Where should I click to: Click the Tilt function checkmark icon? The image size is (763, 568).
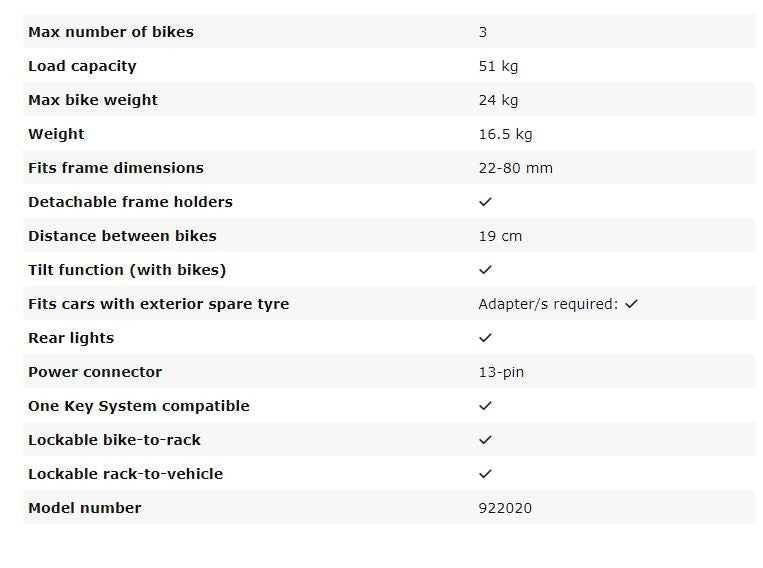click(x=485, y=270)
